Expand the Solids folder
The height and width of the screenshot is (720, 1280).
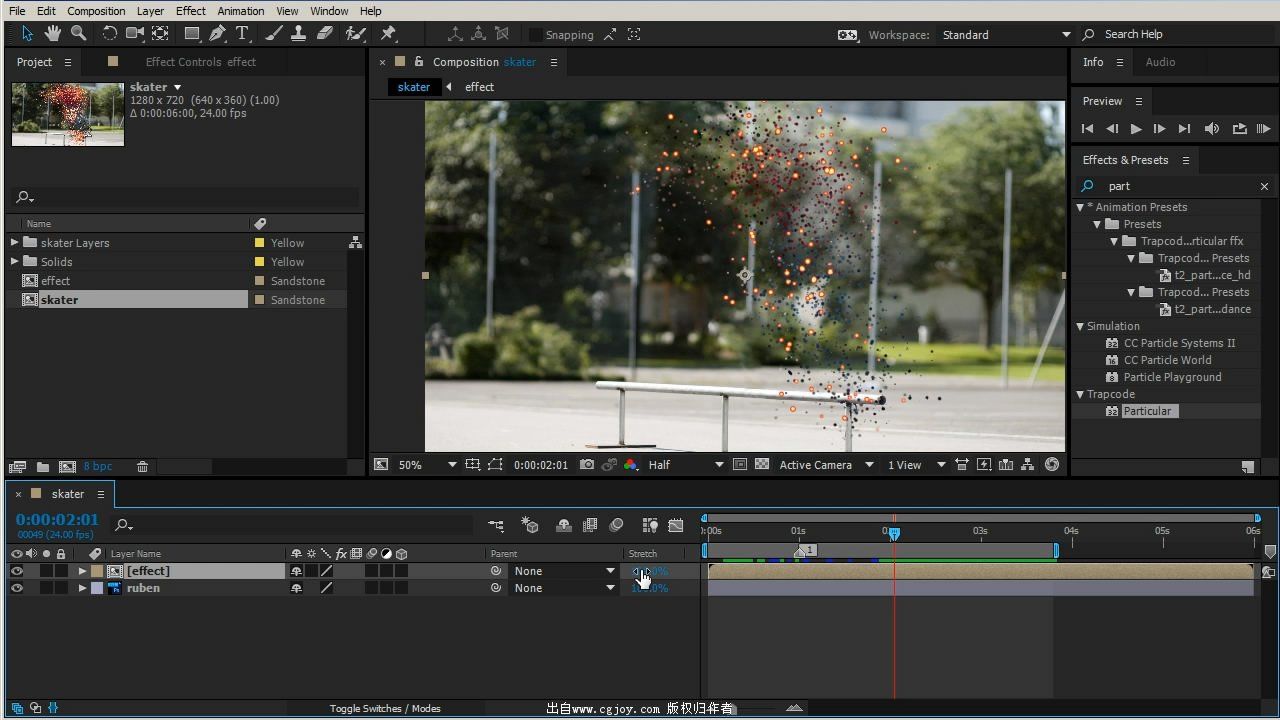tap(14, 261)
